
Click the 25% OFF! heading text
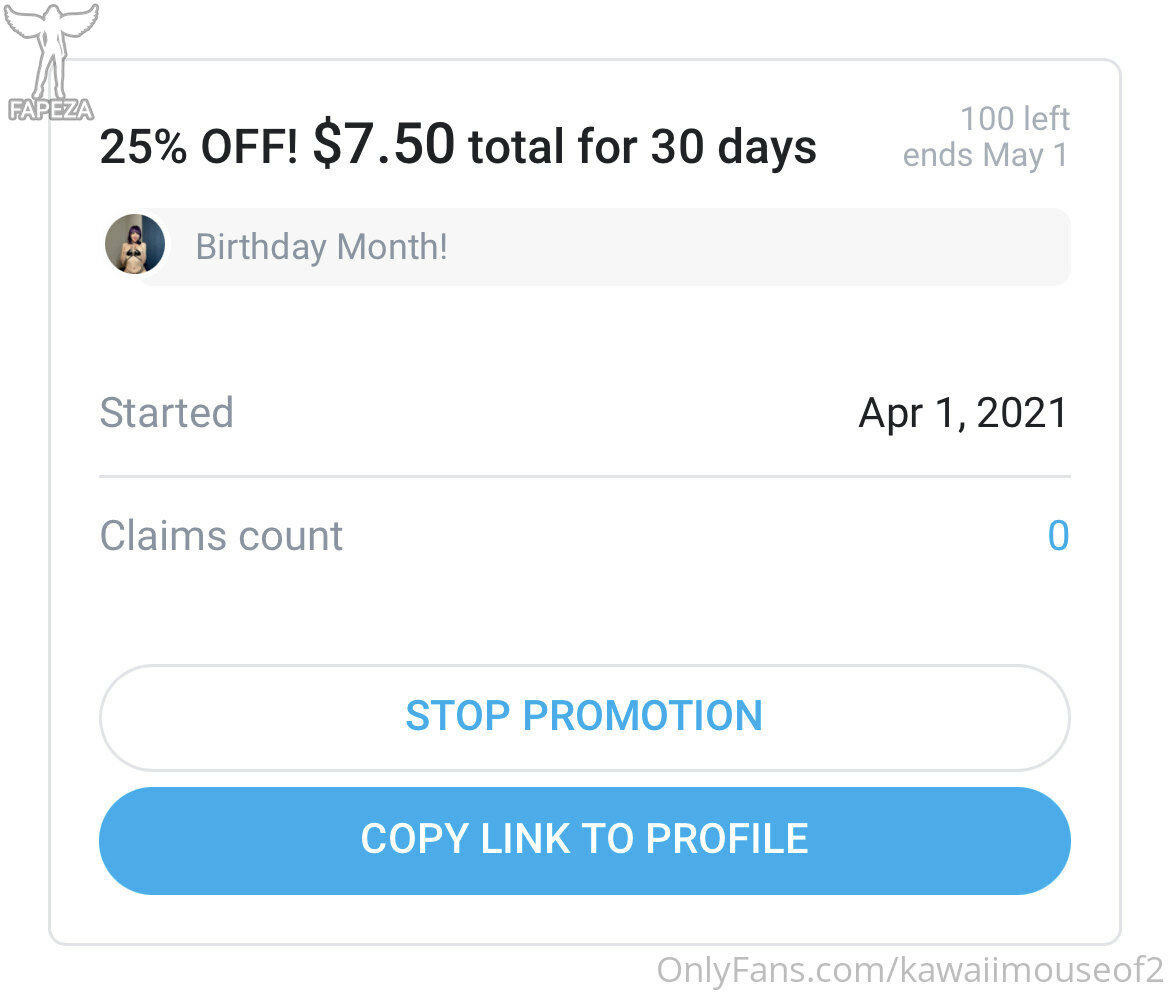pos(198,148)
